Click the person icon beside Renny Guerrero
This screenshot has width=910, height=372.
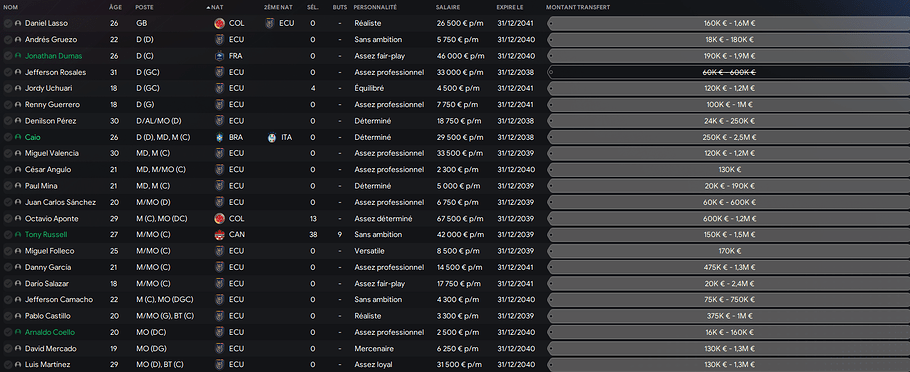[18, 105]
